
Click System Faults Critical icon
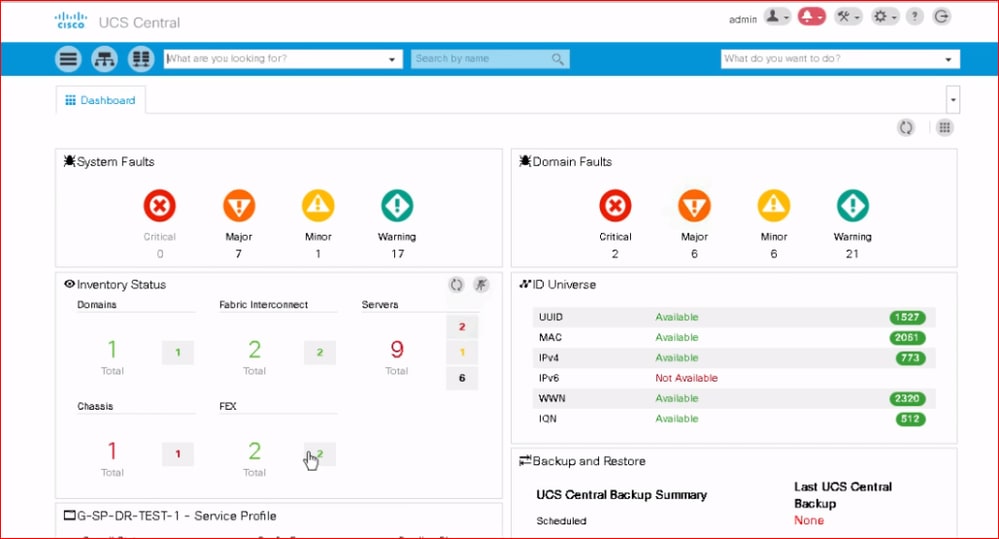tap(159, 206)
